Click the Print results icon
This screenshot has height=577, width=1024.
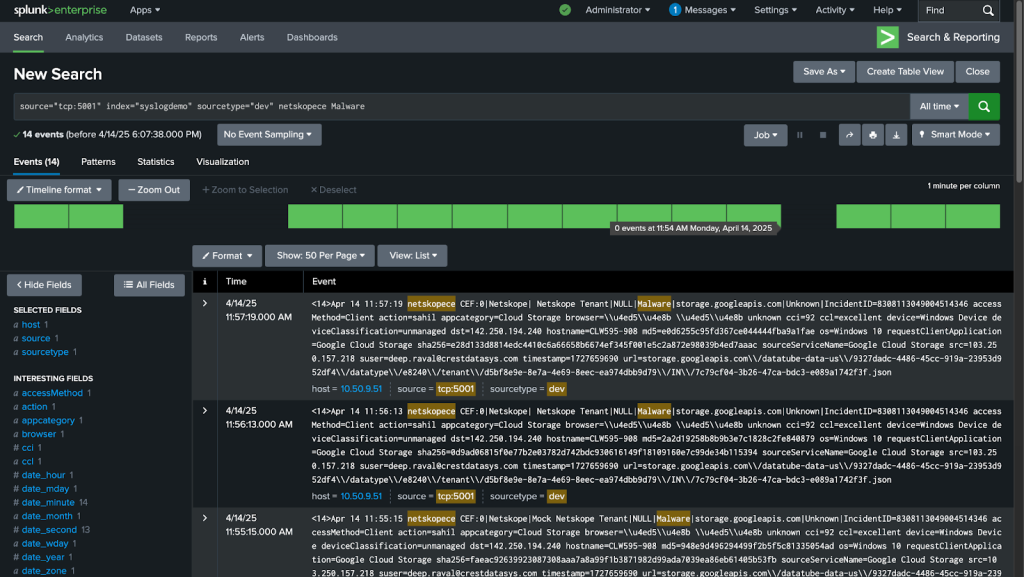[872, 135]
